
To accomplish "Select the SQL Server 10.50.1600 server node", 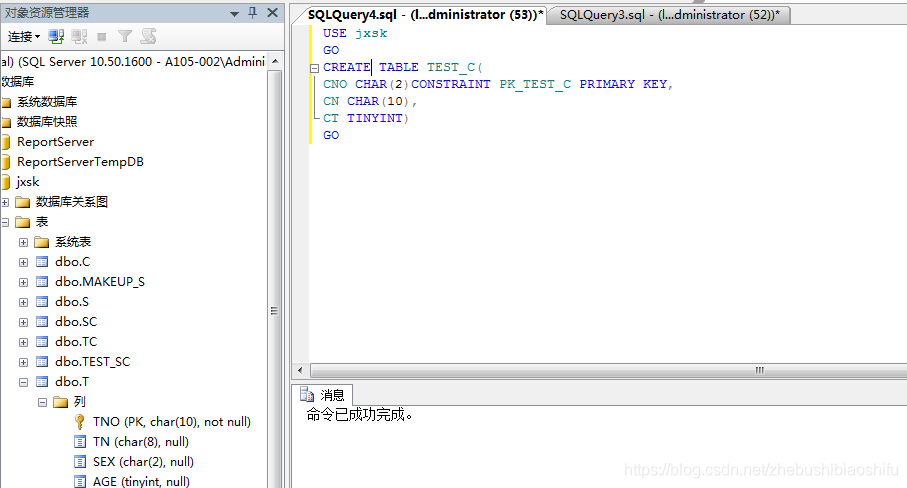I will coord(133,62).
